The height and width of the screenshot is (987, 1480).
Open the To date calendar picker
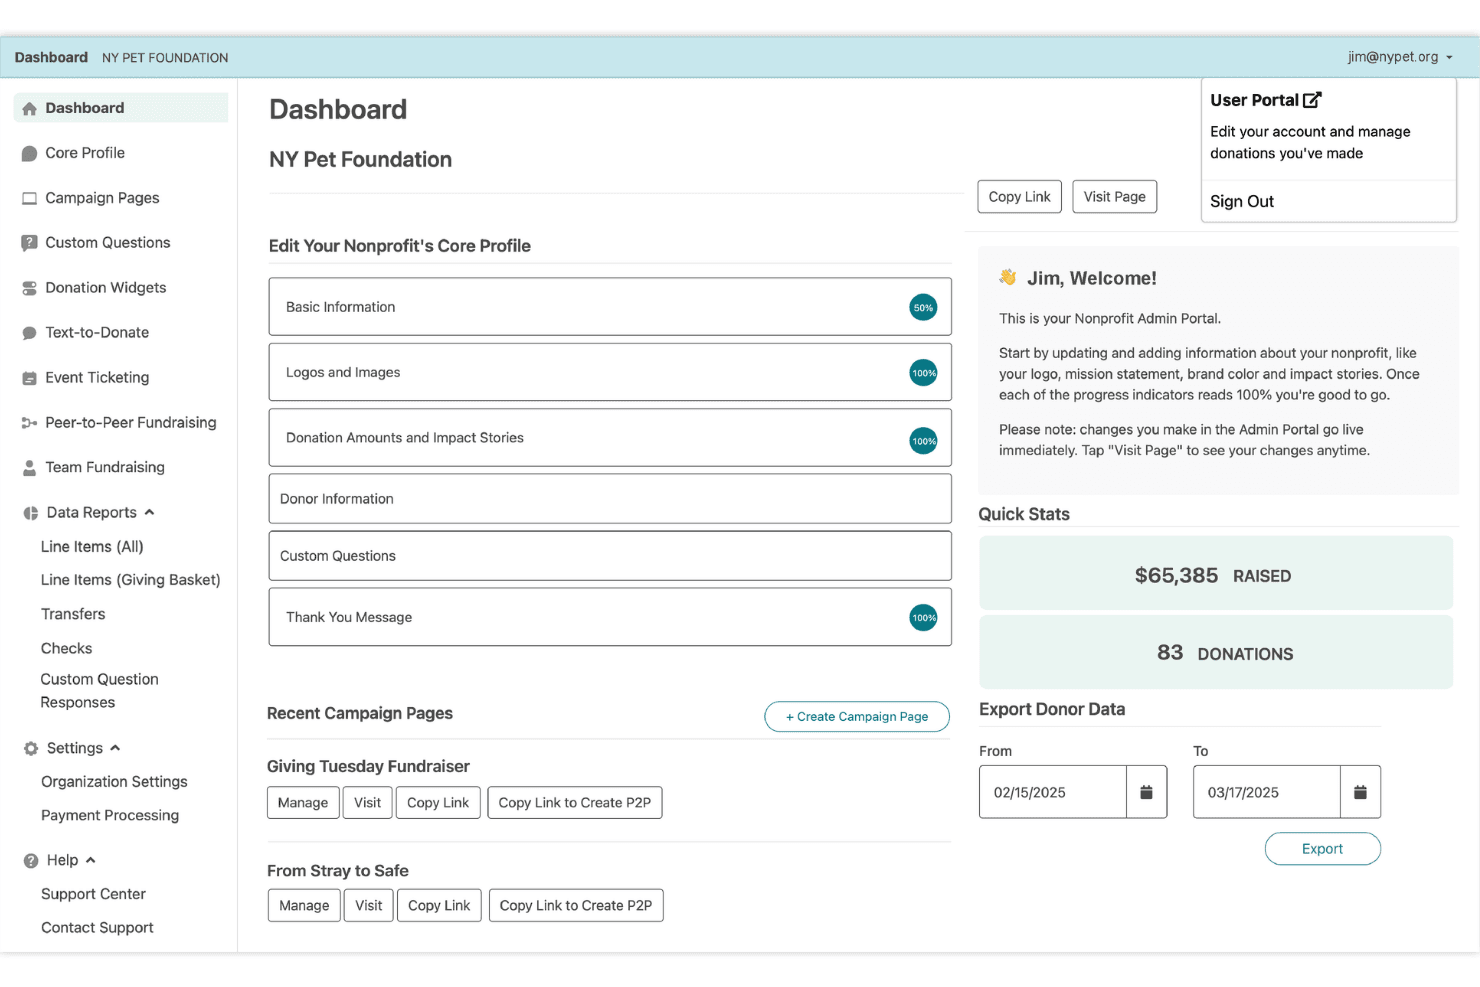(x=1360, y=792)
